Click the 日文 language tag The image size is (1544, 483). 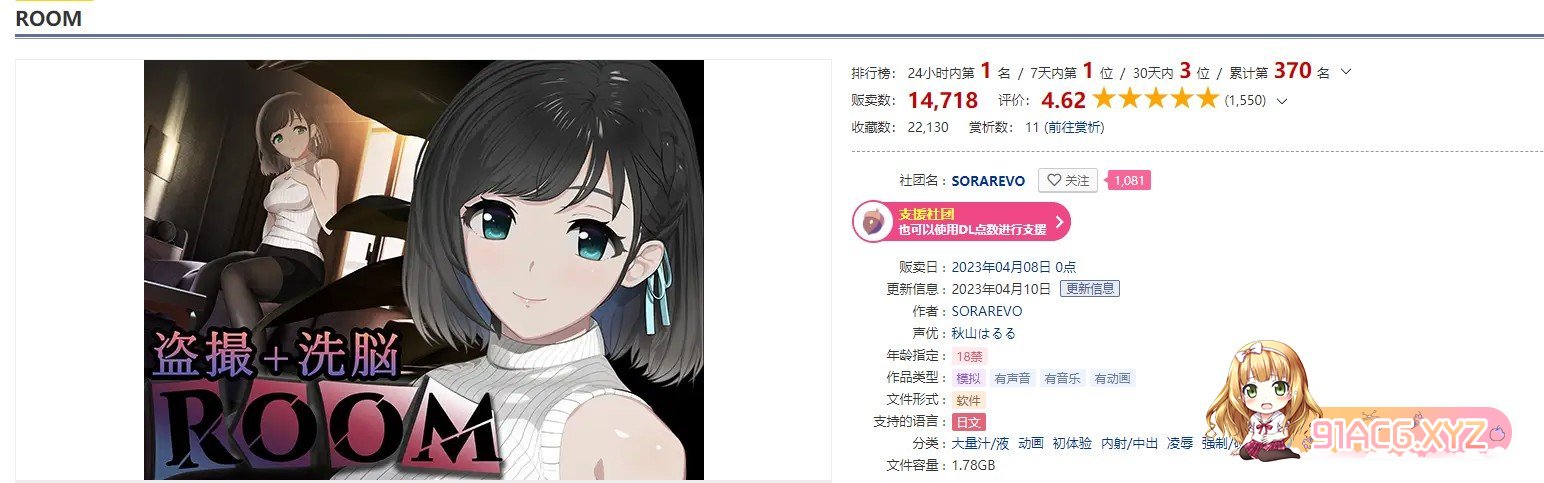969,422
